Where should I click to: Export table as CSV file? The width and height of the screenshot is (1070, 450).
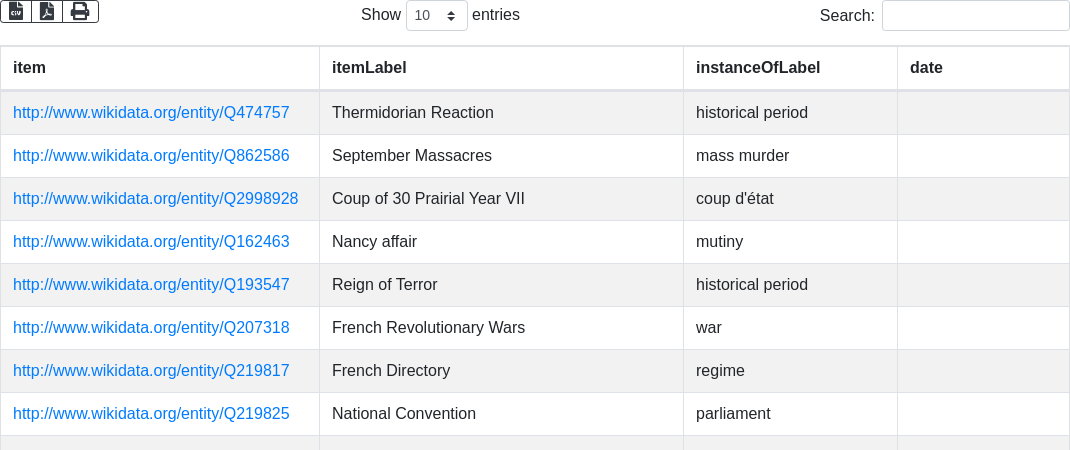click(x=16, y=12)
